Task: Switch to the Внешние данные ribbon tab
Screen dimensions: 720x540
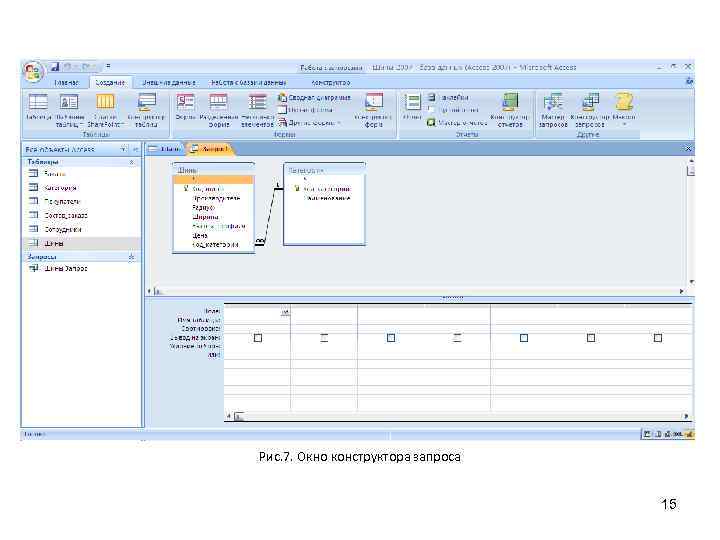Action: pyautogui.click(x=169, y=83)
